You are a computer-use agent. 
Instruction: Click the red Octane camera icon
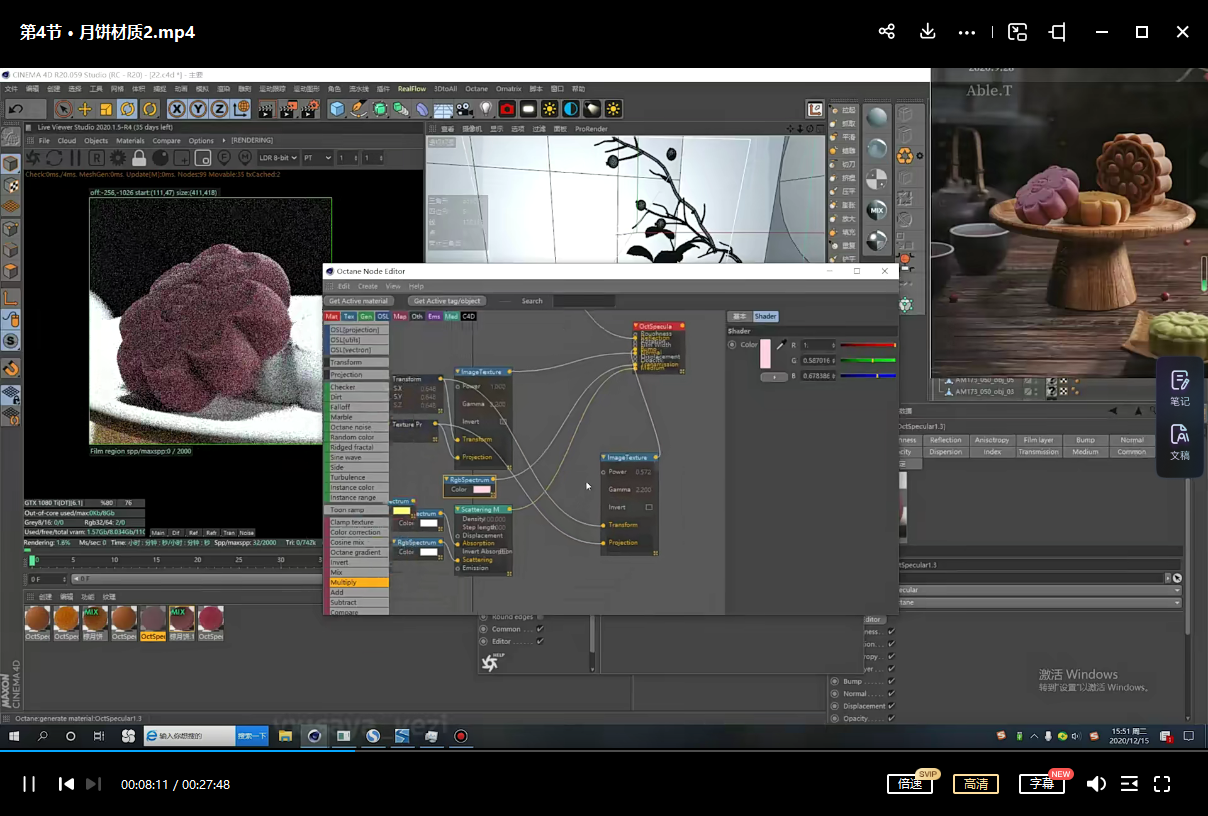tap(507, 109)
